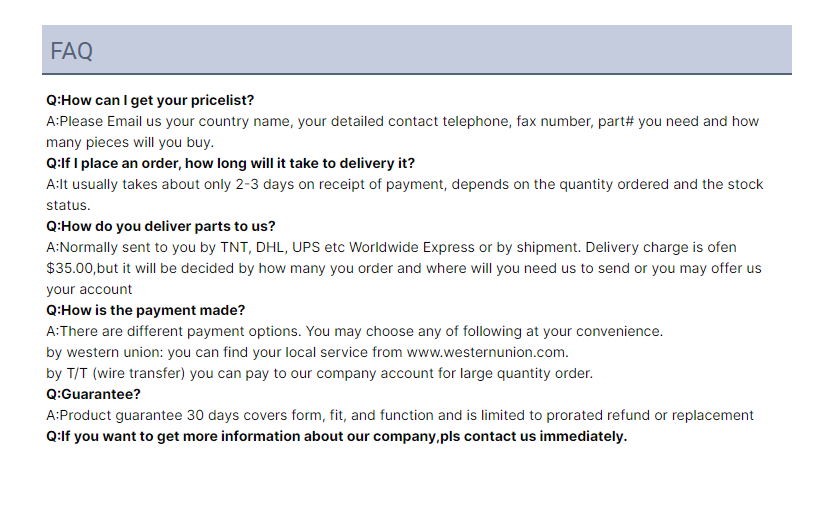
Task: Click the 'How is the payment made' question
Action: tap(145, 310)
